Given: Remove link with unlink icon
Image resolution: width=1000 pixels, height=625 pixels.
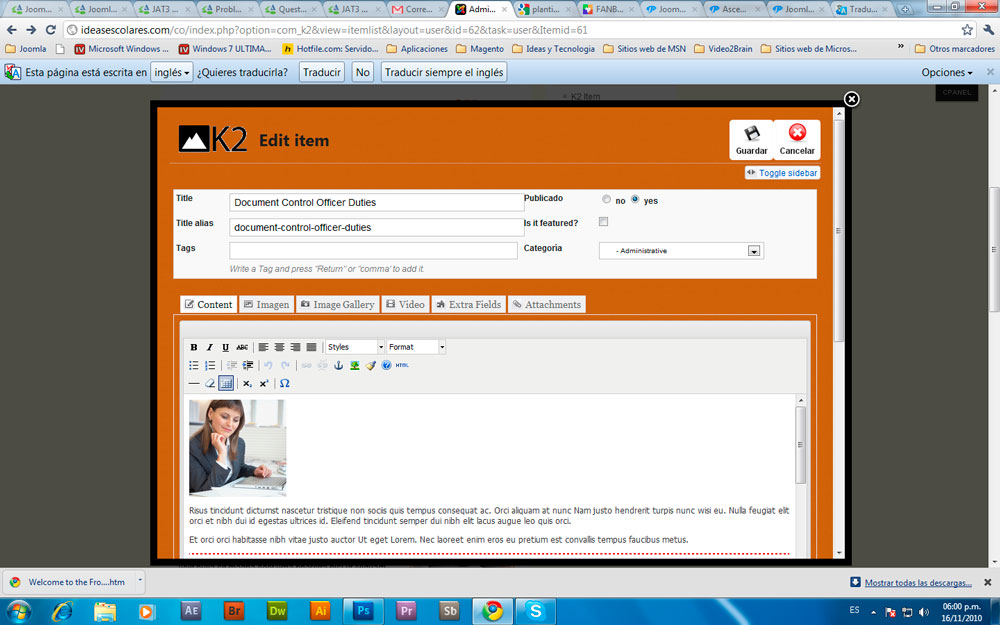Looking at the screenshot, I should point(323,365).
